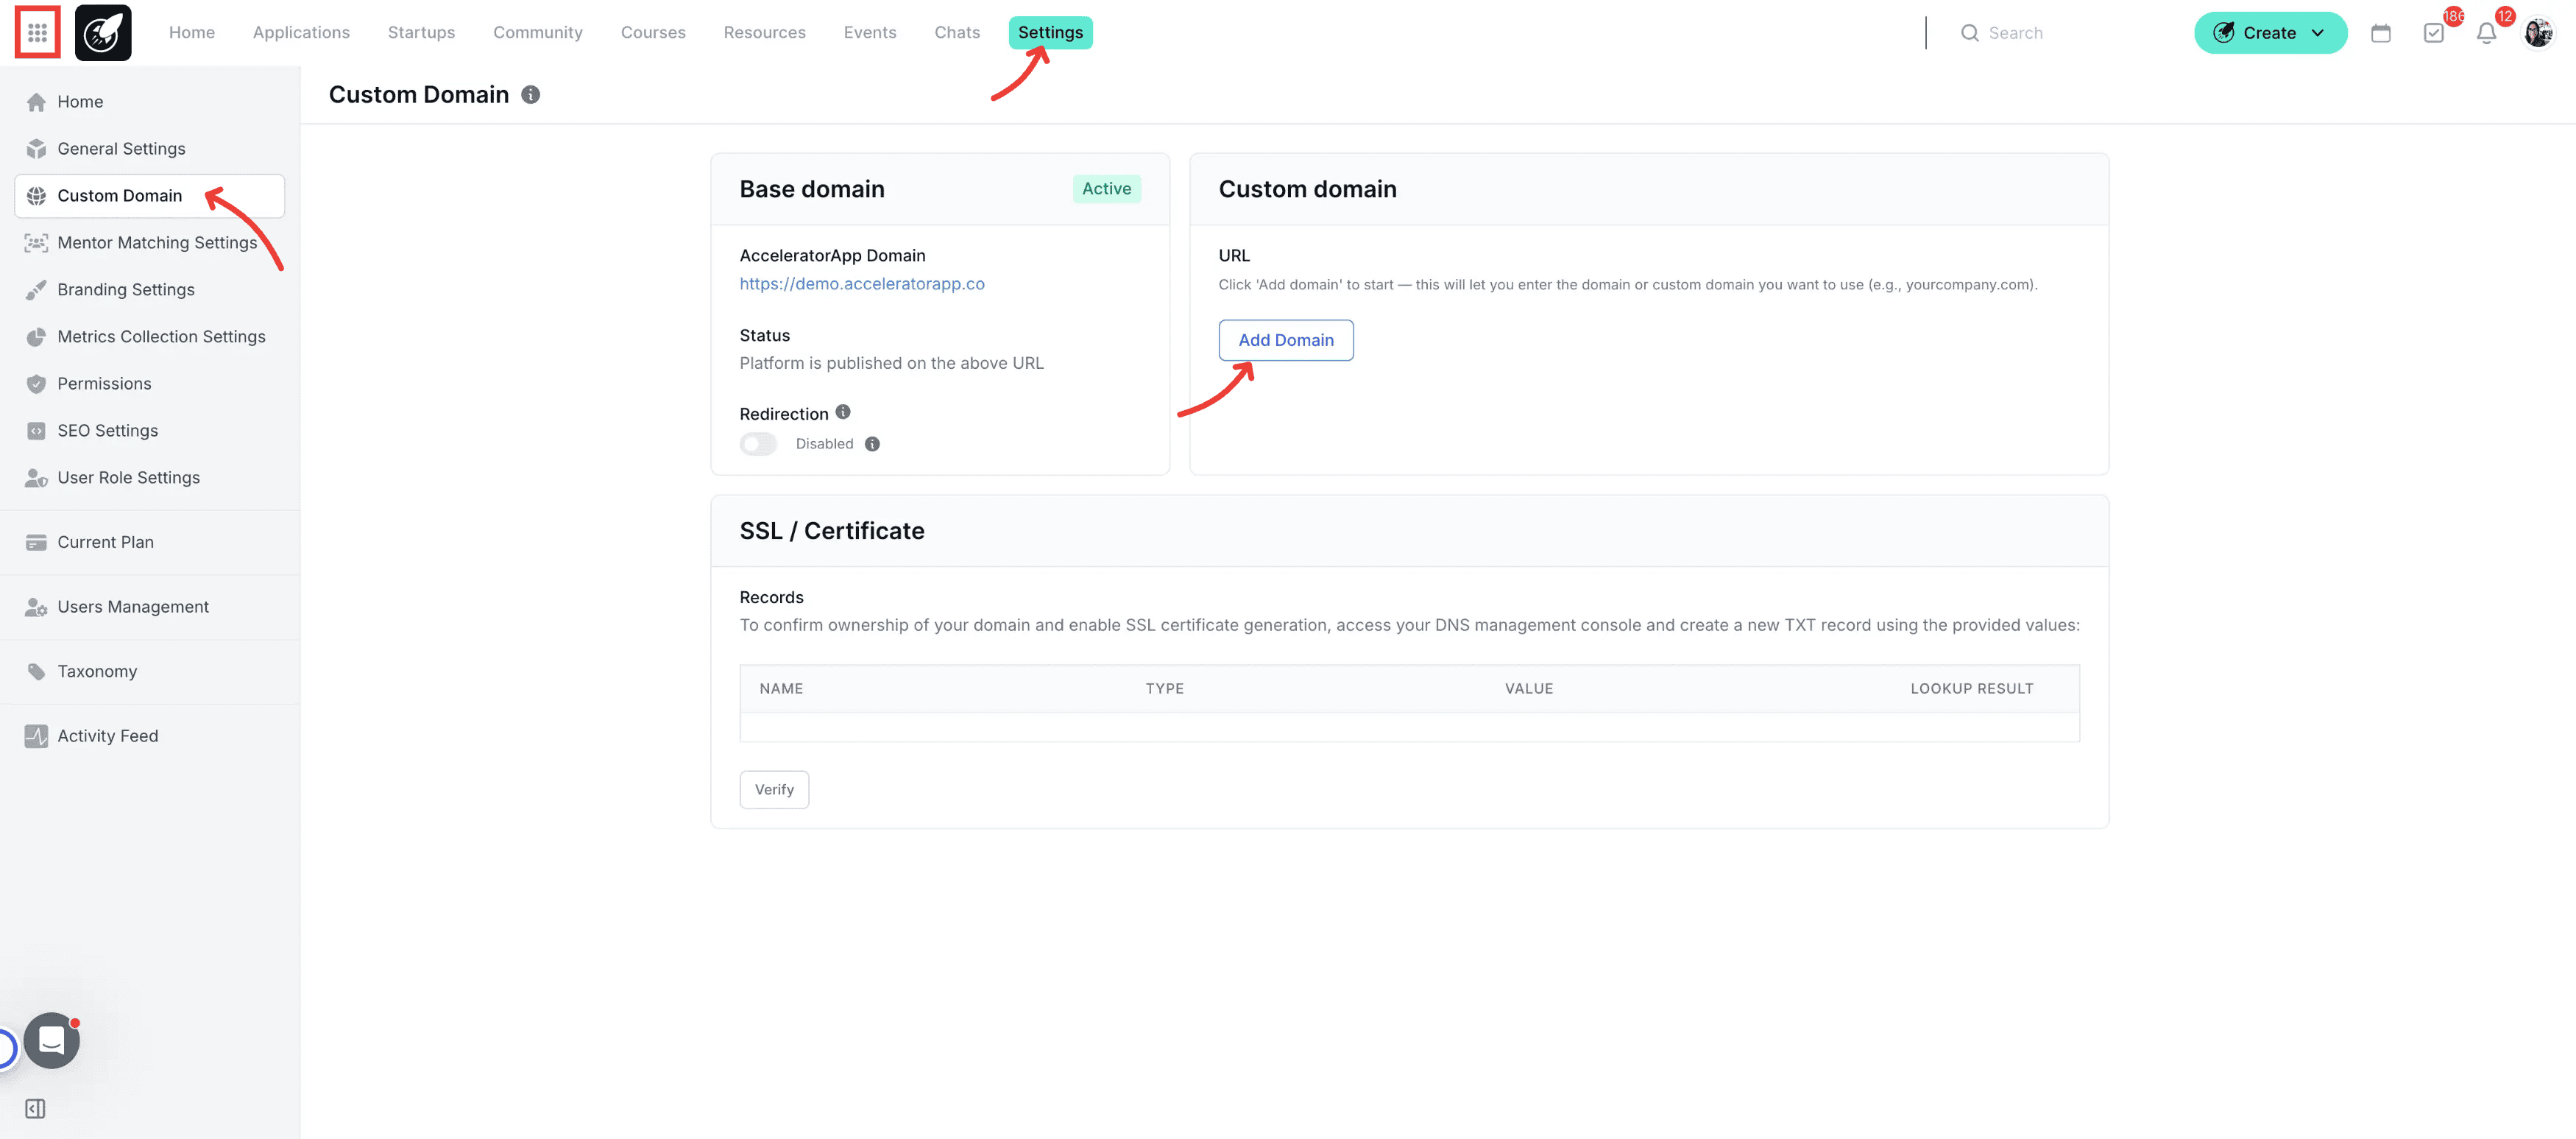Click the rocket logo icon
The height and width of the screenshot is (1139, 2576).
tap(103, 33)
